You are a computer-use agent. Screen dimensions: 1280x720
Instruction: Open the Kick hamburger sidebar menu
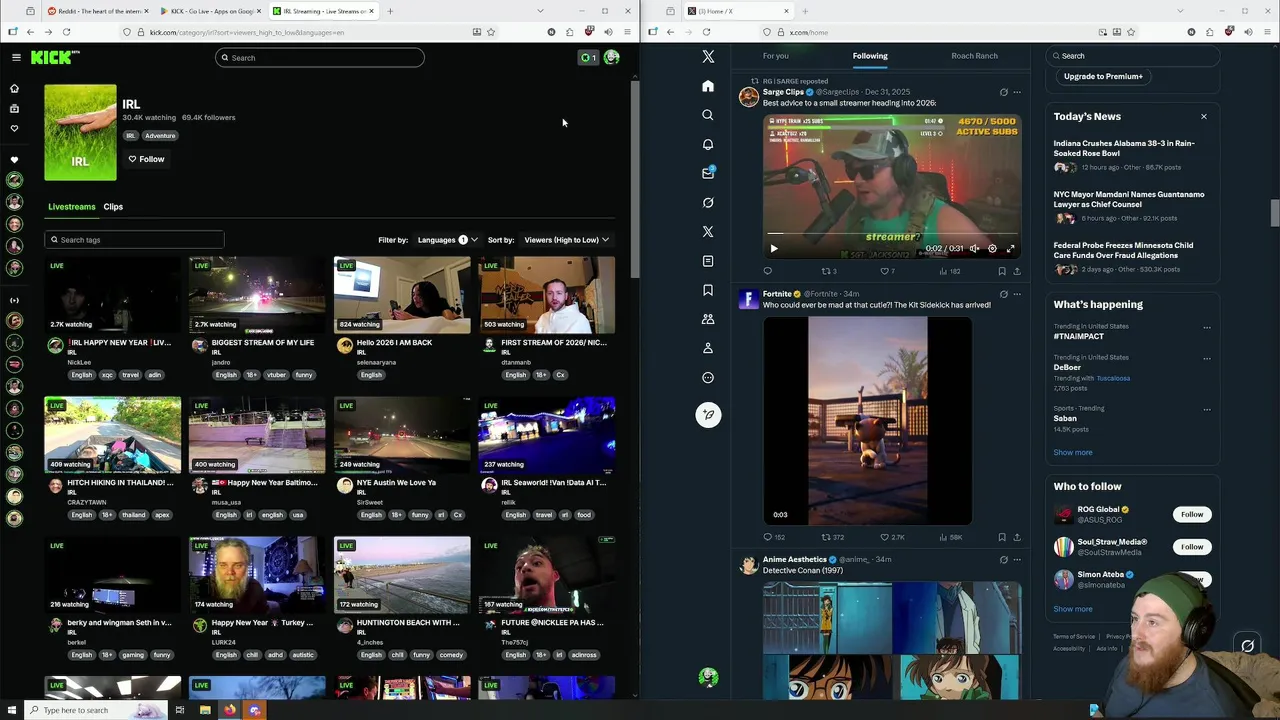[x=16, y=57]
